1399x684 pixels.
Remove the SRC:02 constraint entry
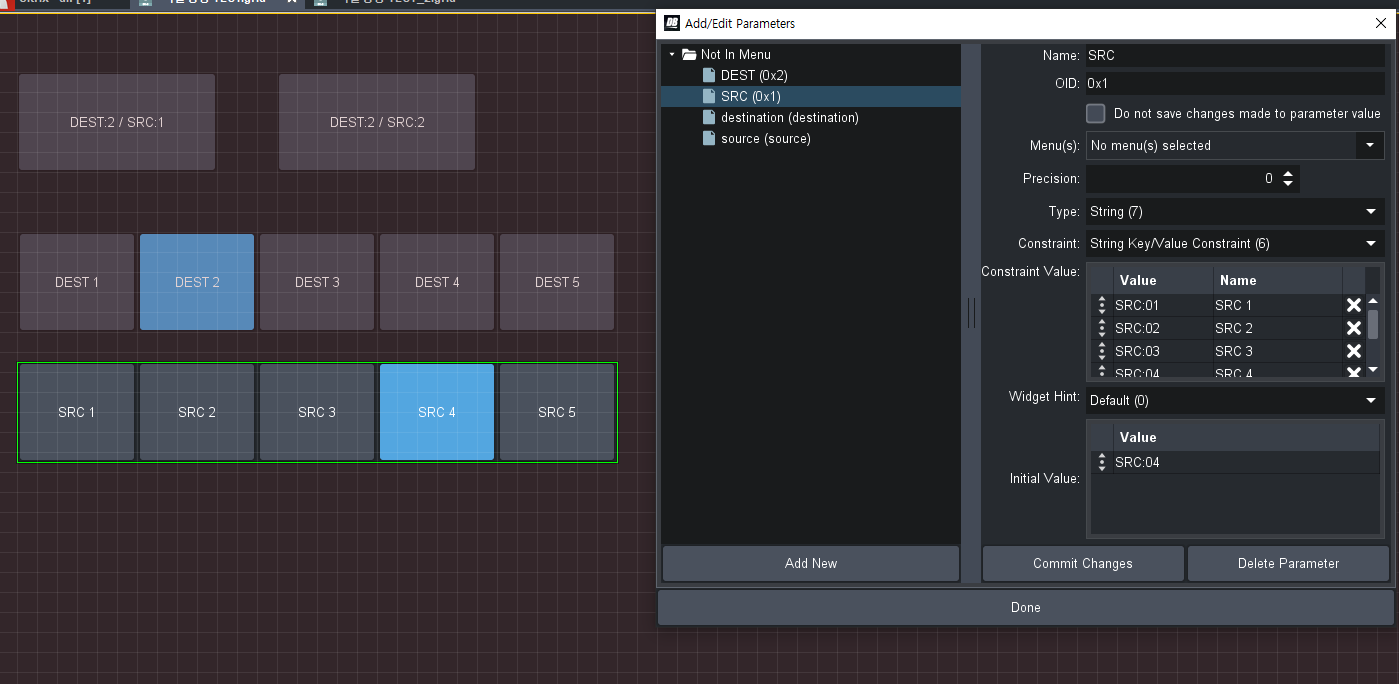(x=1353, y=328)
